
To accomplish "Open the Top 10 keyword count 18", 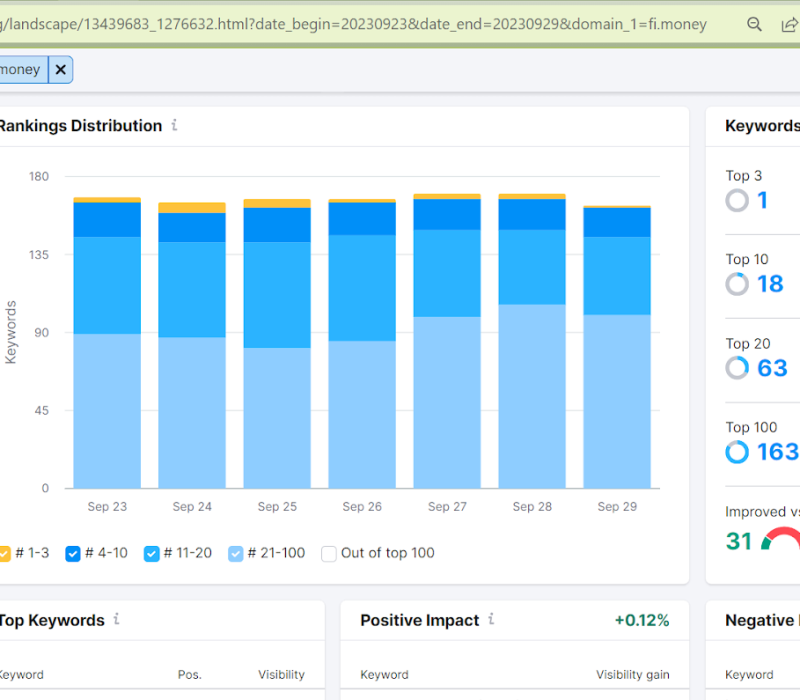I will [x=770, y=284].
